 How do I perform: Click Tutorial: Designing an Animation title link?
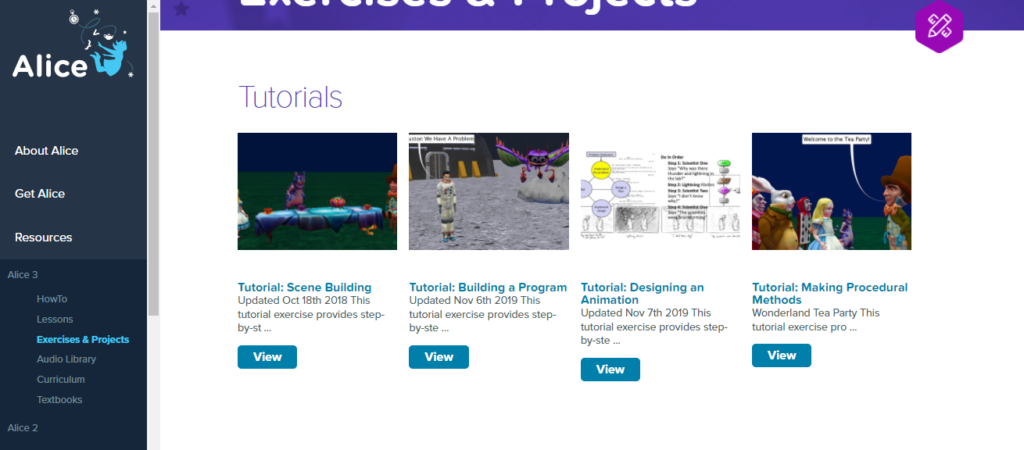642,294
